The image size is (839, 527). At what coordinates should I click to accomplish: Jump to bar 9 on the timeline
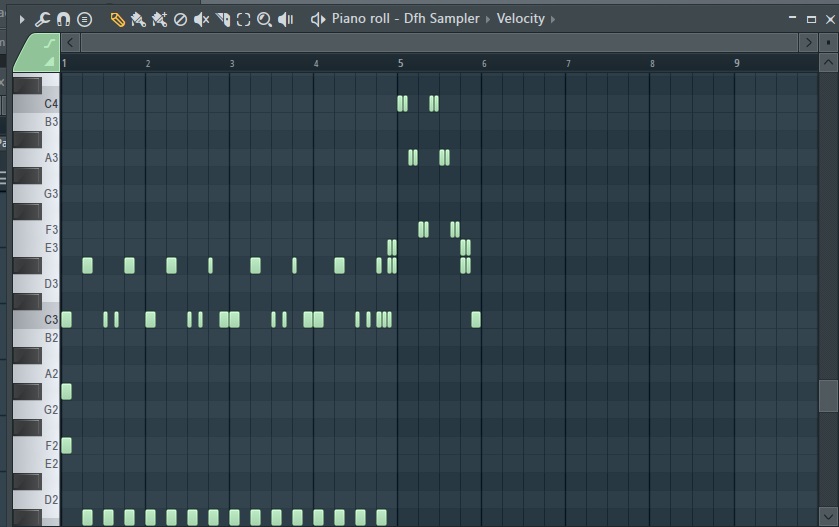pos(737,64)
